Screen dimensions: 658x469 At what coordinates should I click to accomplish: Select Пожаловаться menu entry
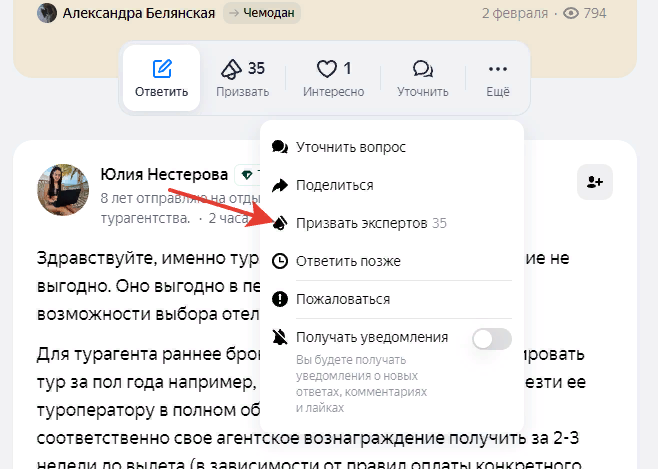392,299
